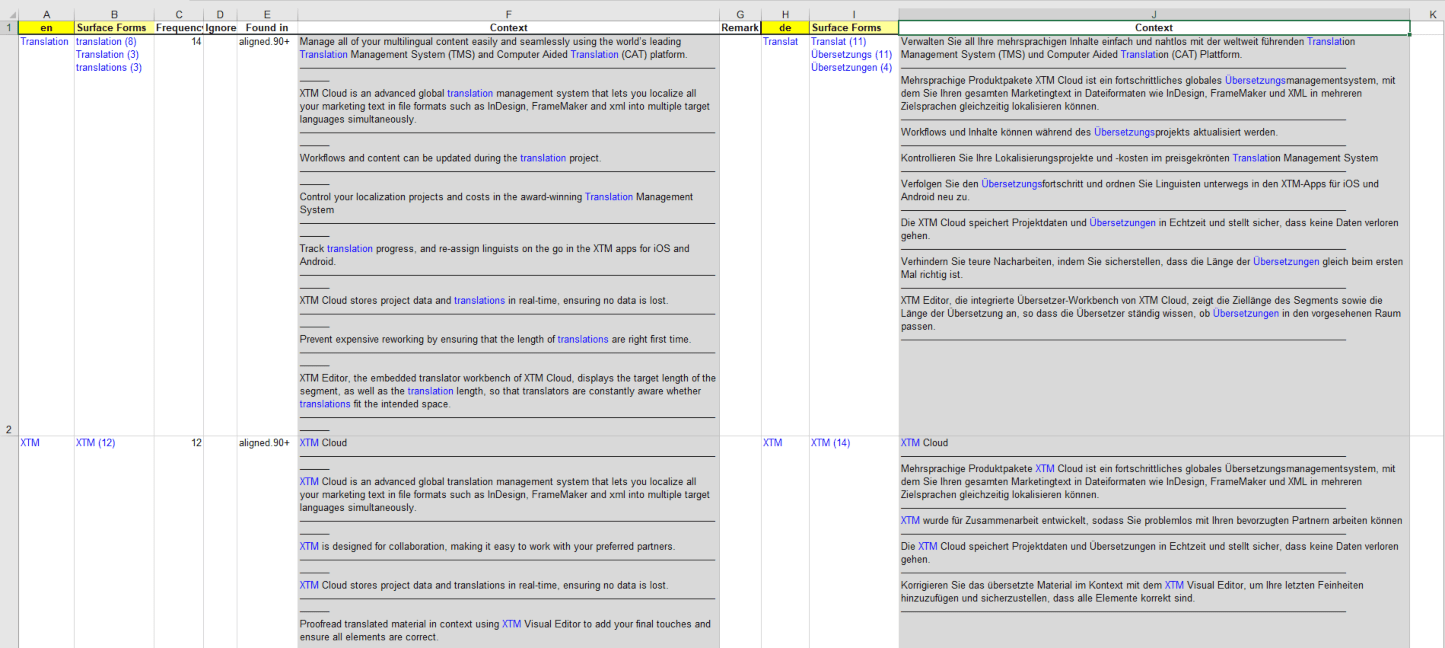This screenshot has width=1445, height=648.
Task: Select column J header
Action: click(1154, 14)
